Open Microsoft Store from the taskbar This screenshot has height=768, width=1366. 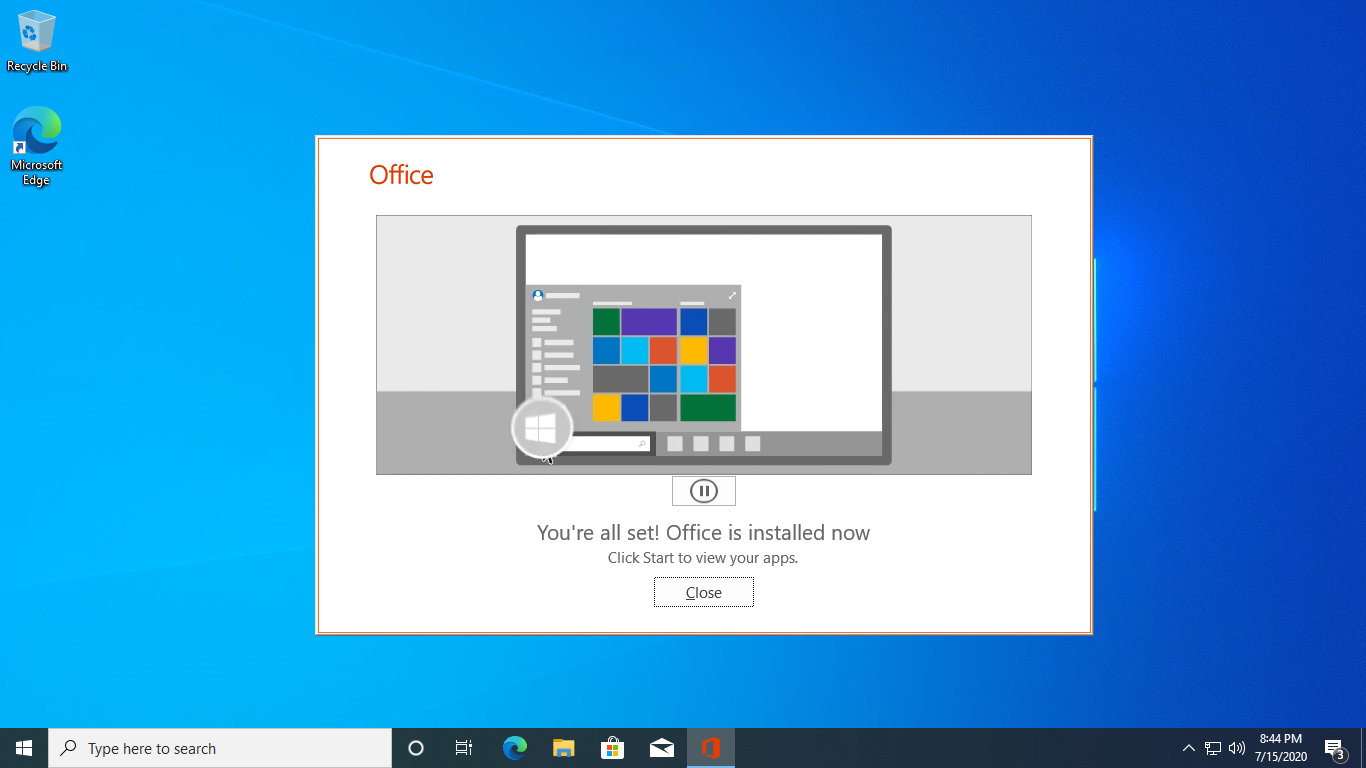[612, 748]
